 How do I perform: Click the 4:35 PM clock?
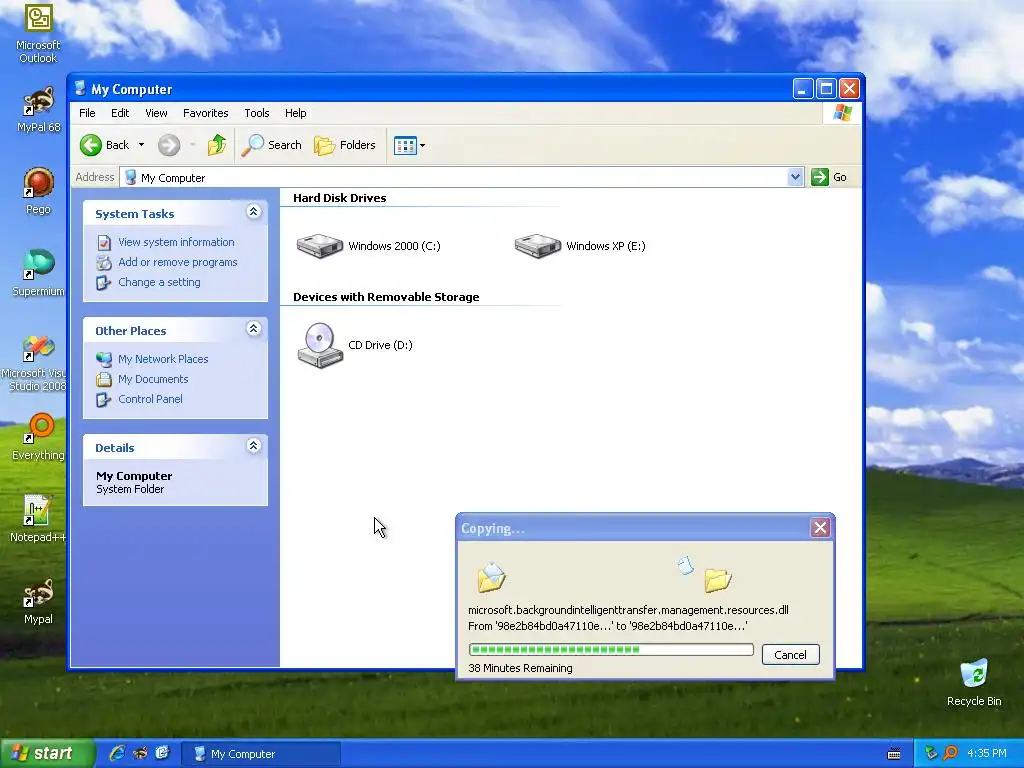(x=987, y=754)
